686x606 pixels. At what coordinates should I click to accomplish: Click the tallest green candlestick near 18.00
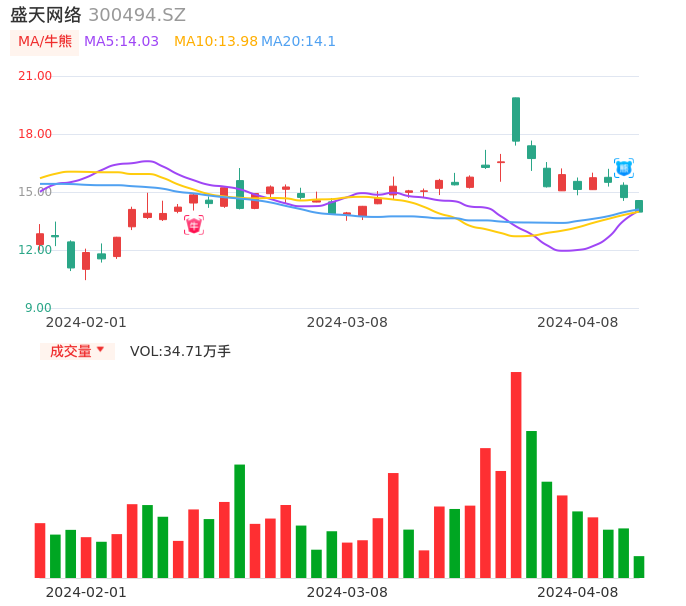click(x=516, y=119)
